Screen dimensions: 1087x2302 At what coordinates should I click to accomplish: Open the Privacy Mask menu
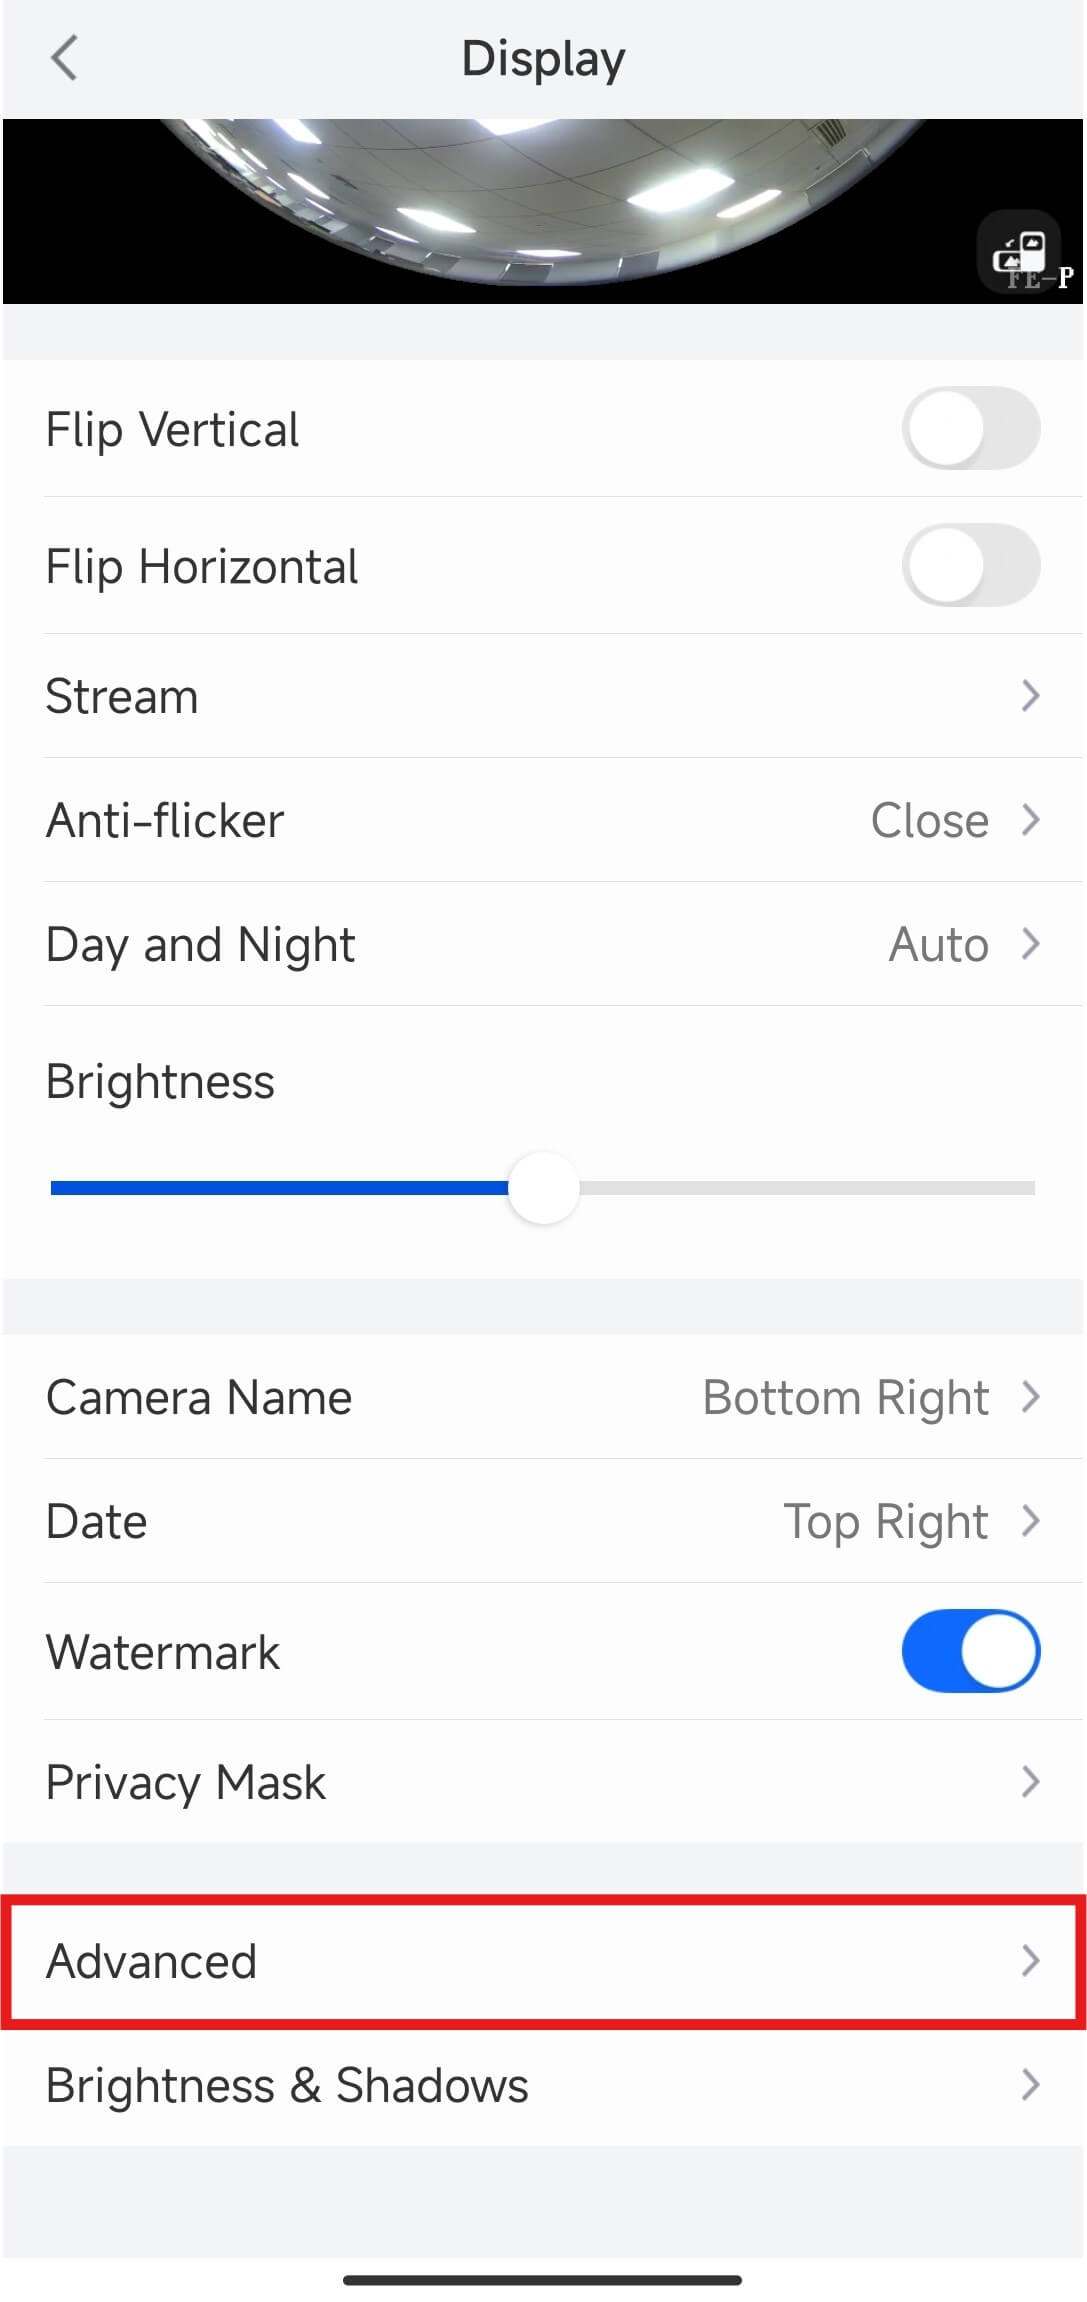pos(543,1782)
